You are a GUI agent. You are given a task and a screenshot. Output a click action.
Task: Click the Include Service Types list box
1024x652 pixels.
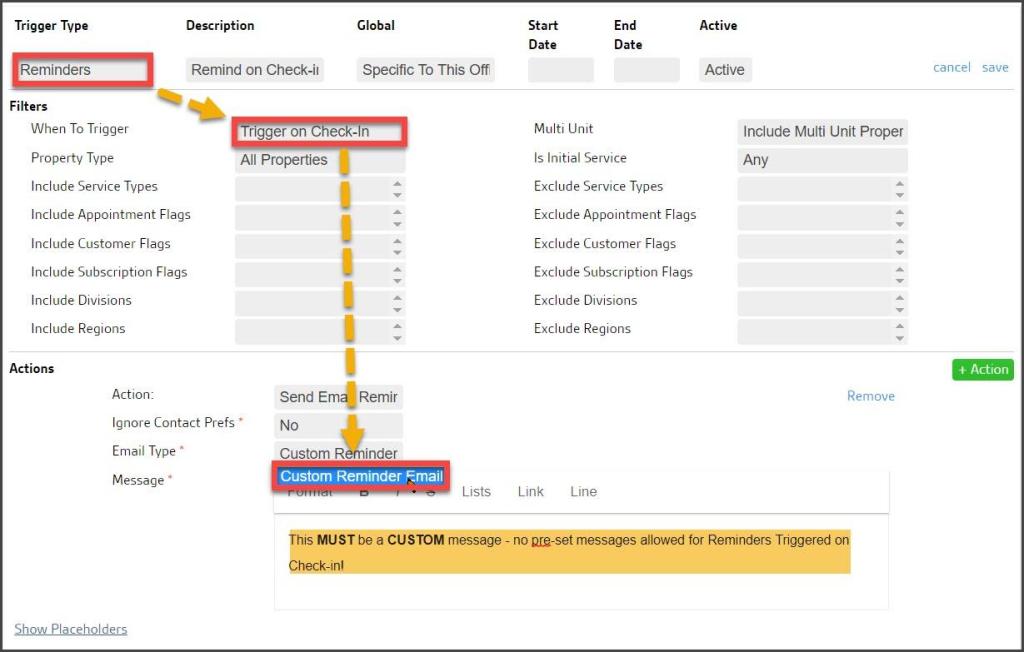312,189
